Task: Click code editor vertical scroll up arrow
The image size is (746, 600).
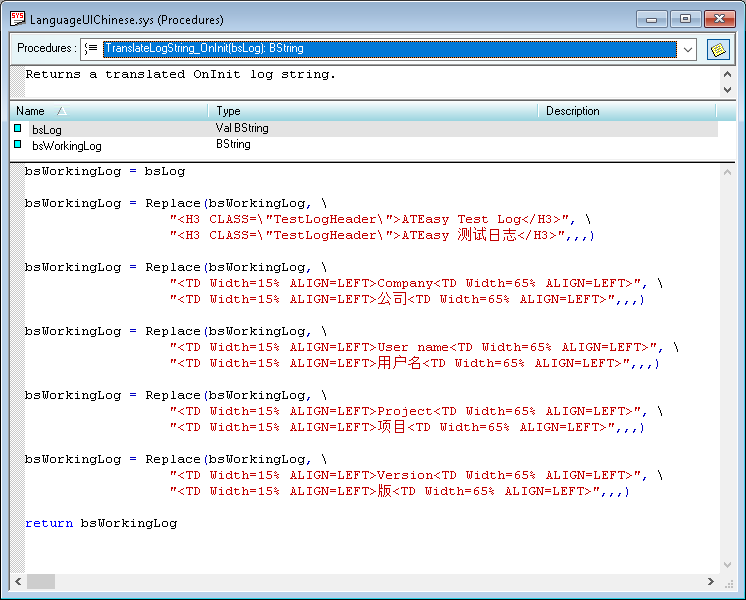Action: click(x=727, y=172)
